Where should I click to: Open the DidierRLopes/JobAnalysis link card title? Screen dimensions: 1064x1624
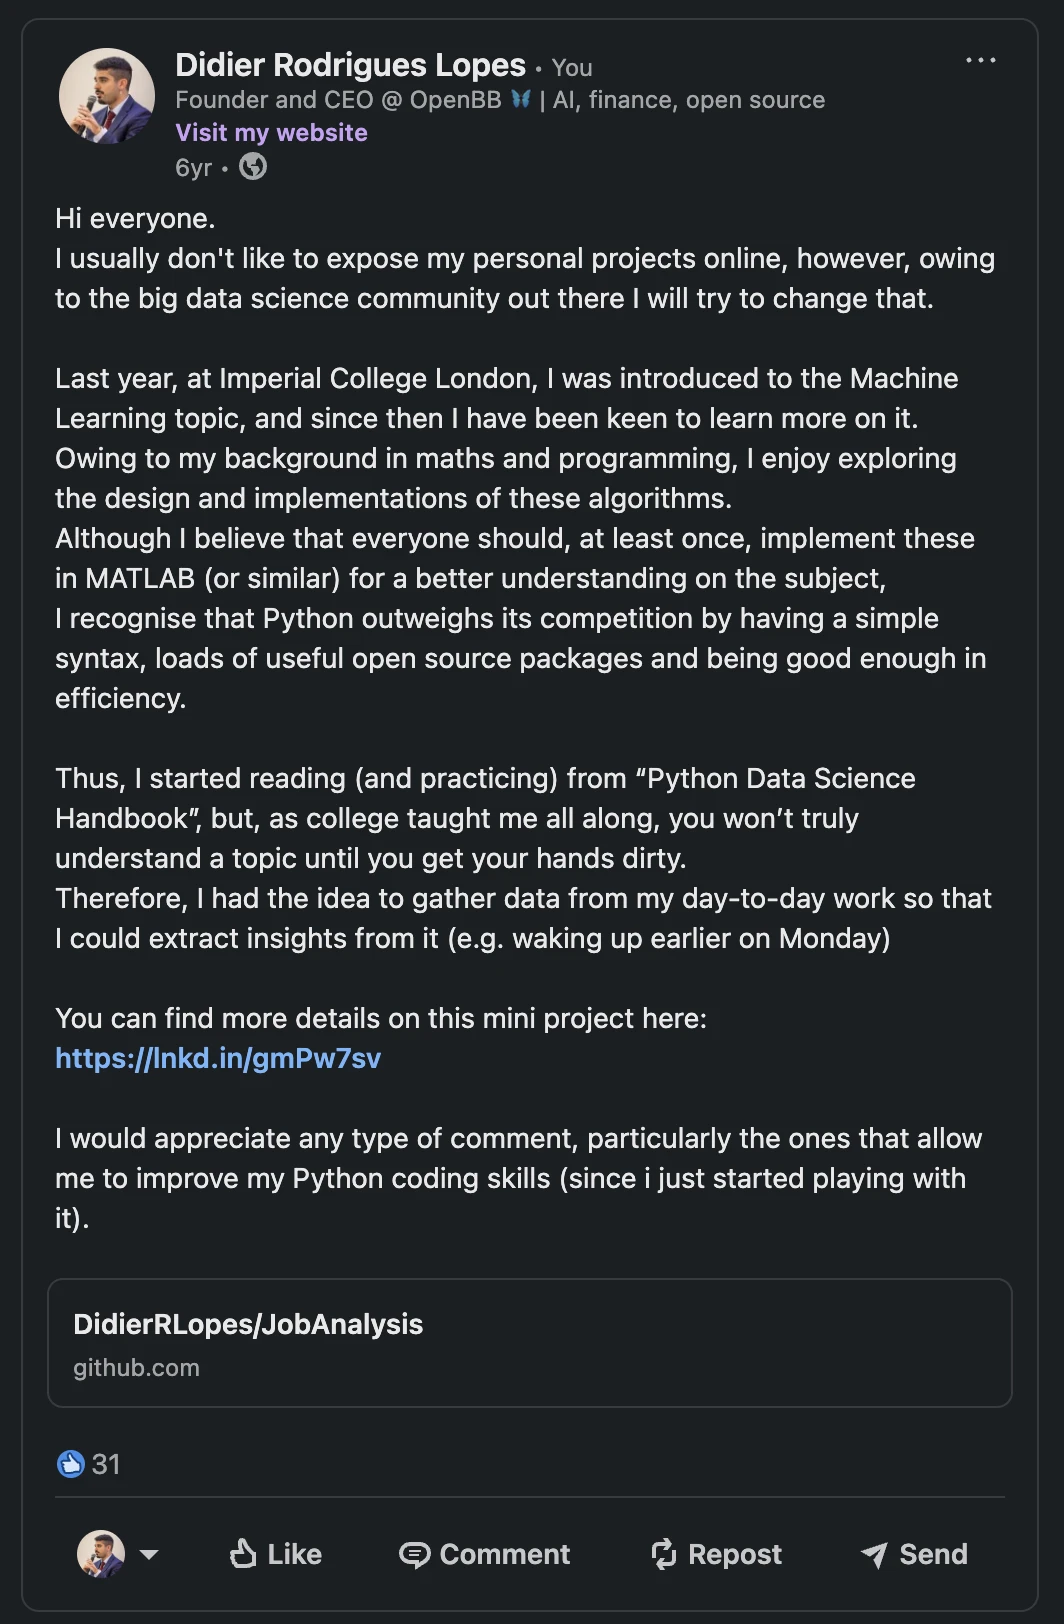pyautogui.click(x=248, y=1324)
